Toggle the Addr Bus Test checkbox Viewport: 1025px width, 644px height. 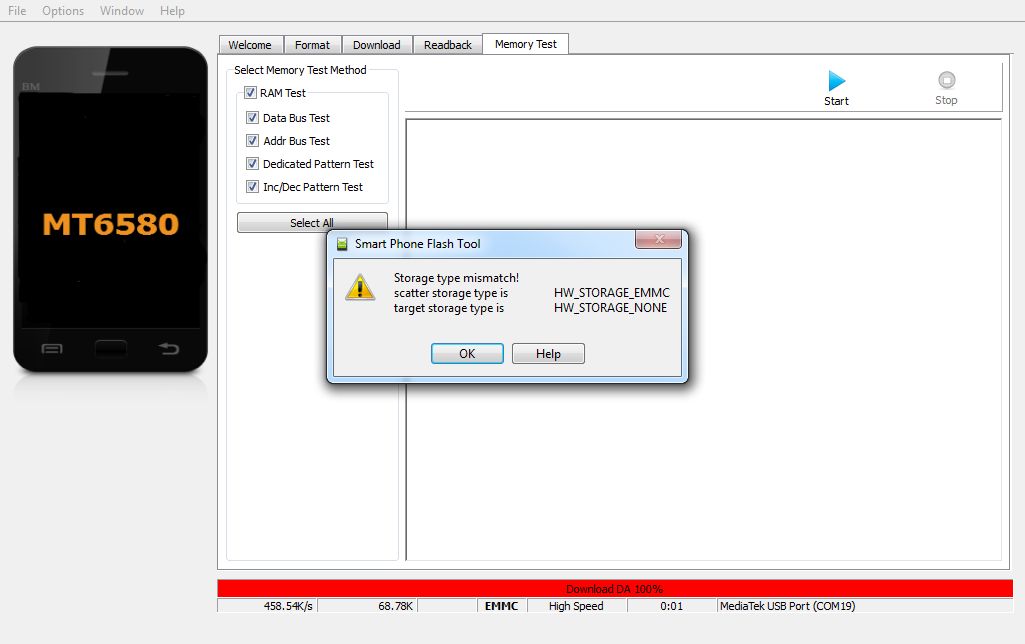pyautogui.click(x=252, y=141)
